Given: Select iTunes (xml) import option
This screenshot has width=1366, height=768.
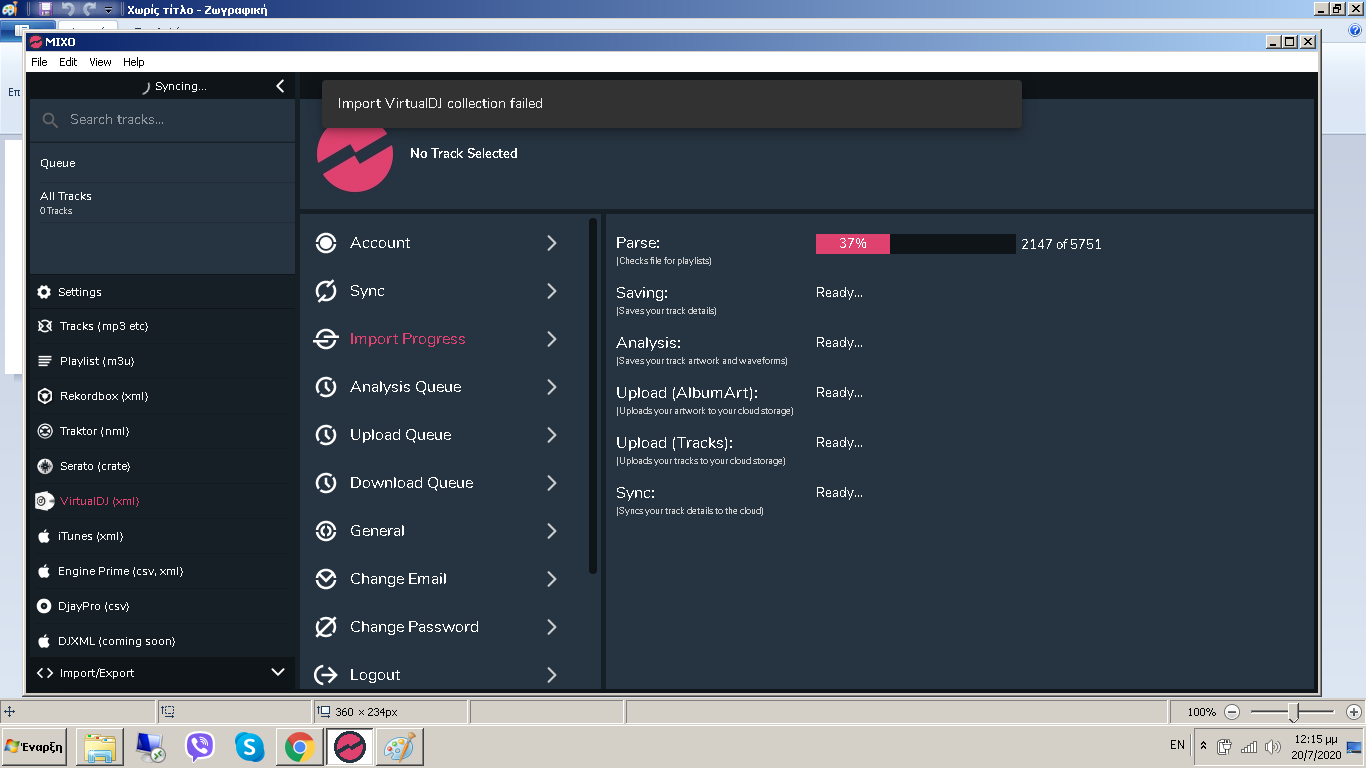Looking at the screenshot, I should (90, 536).
